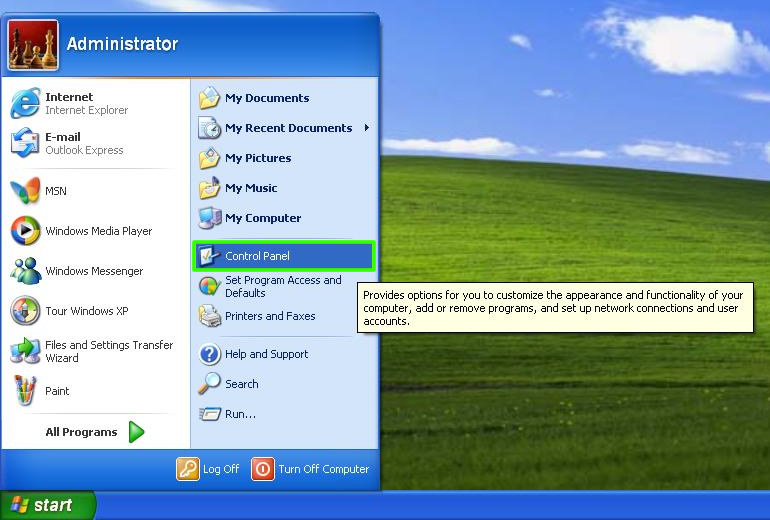Open the Outlook Express e-mail icon
The height and width of the screenshot is (520, 770).
pos(25,143)
